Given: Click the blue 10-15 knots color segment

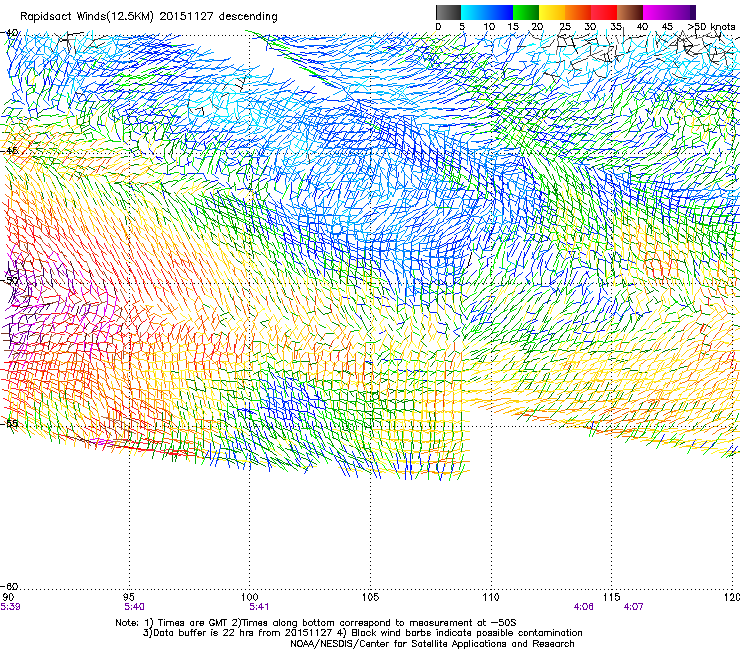Looking at the screenshot, I should pyautogui.click(x=500, y=12).
